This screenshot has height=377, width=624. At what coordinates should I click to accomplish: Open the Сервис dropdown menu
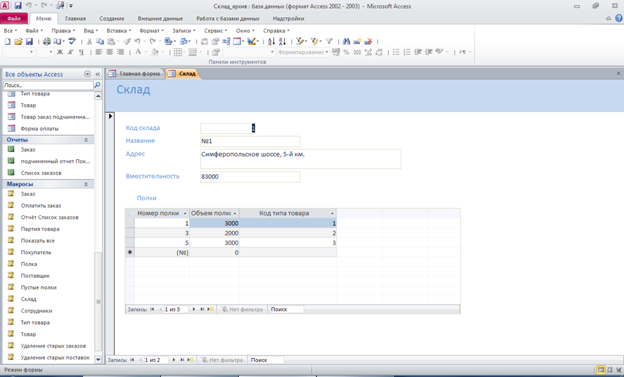(215, 31)
